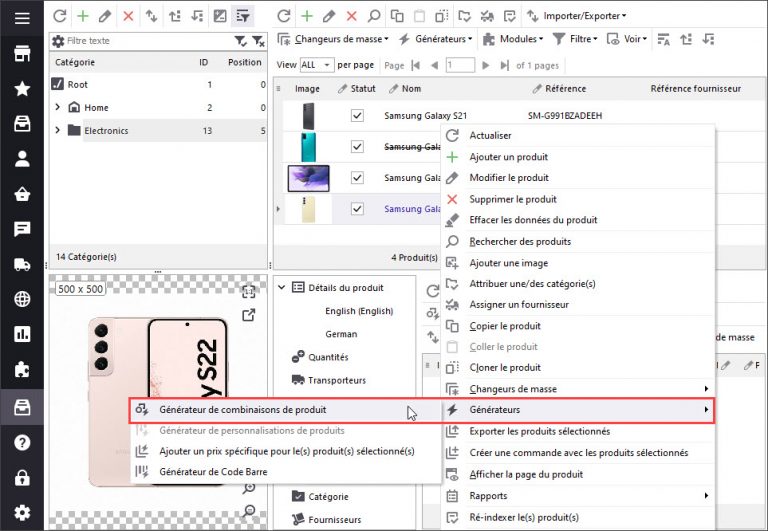Open settings gear in sidebar

click(22, 513)
